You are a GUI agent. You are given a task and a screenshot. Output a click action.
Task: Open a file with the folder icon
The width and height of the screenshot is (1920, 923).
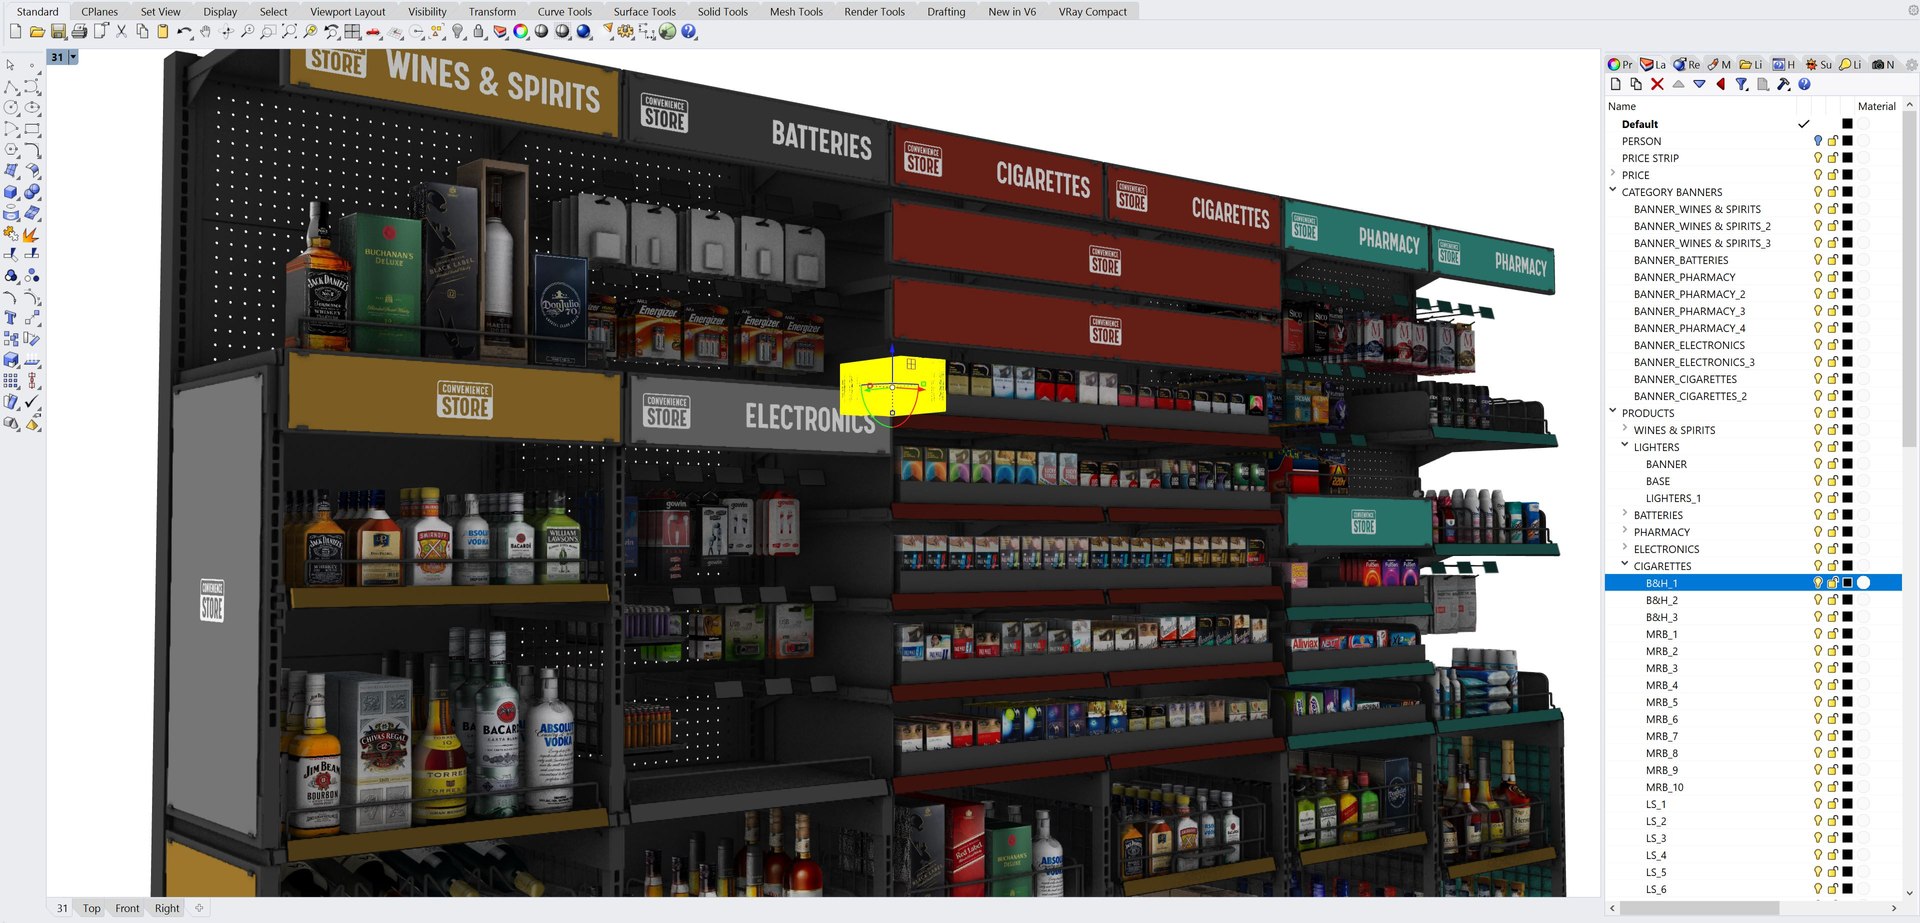(x=37, y=32)
